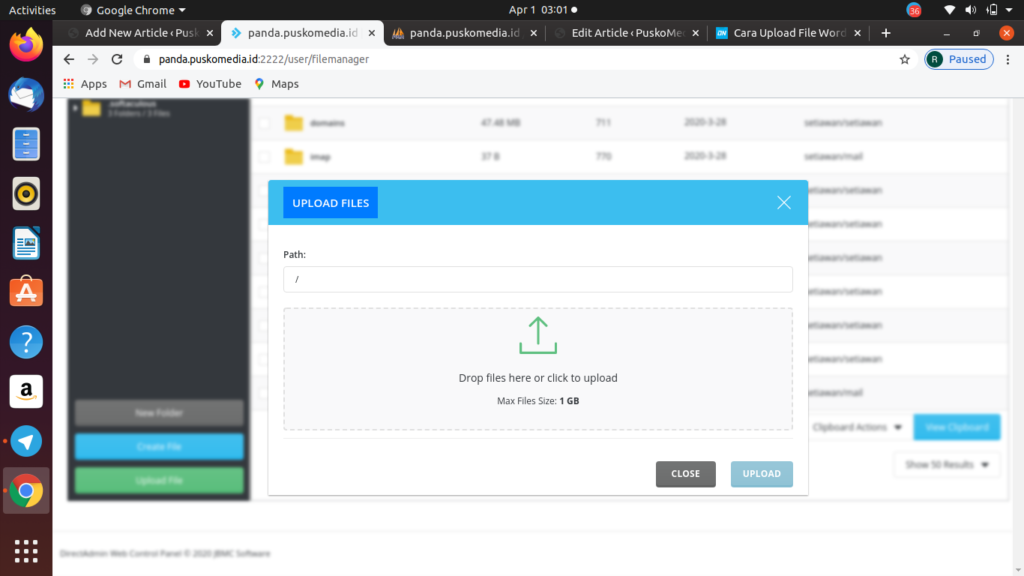The image size is (1024, 576).
Task: Open the domains folder row
Action: click(629, 123)
